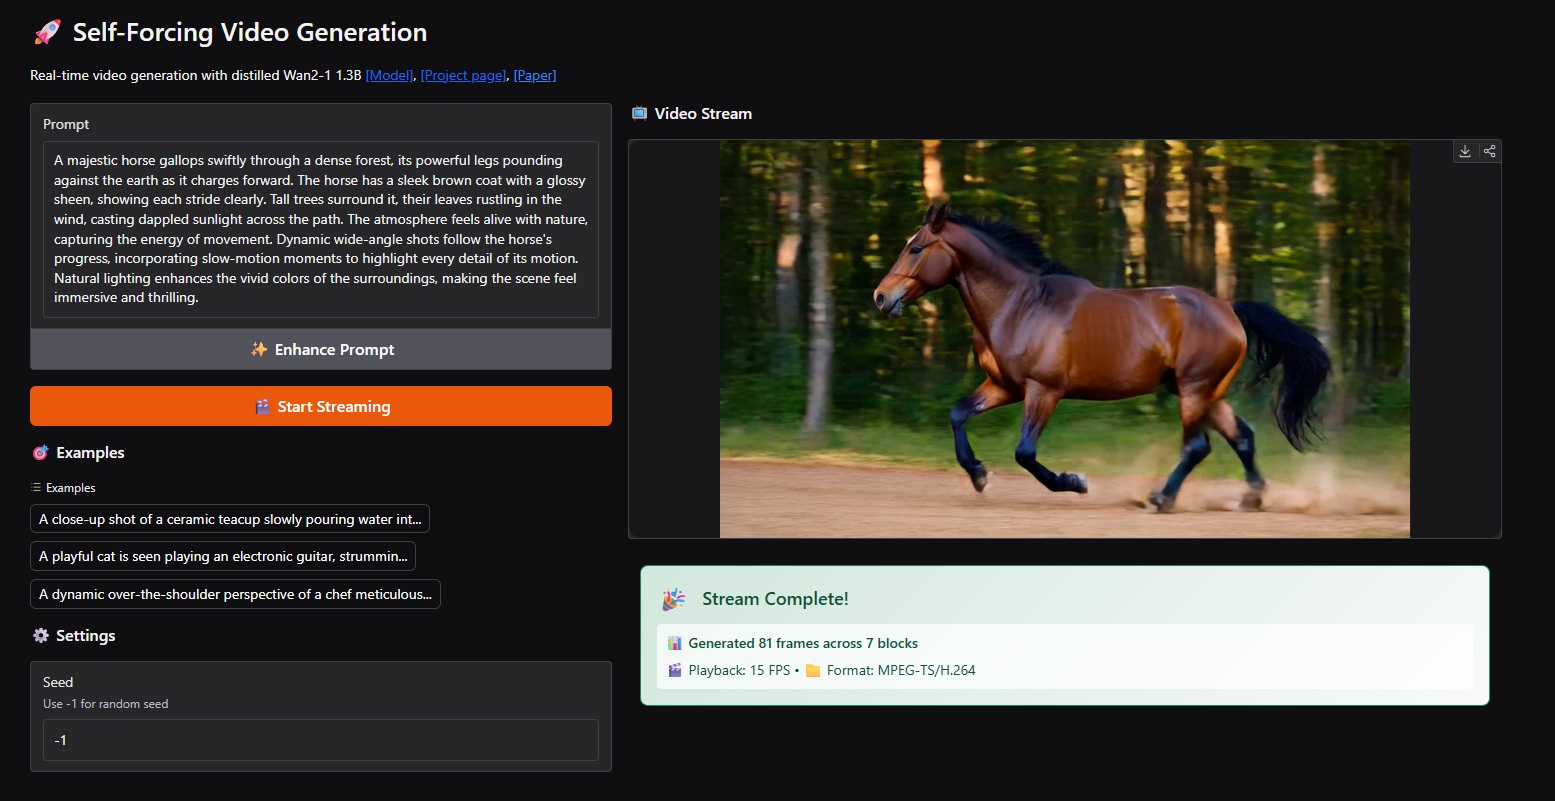Click the orange Start Streaming button
The height and width of the screenshot is (801, 1555).
click(321, 406)
